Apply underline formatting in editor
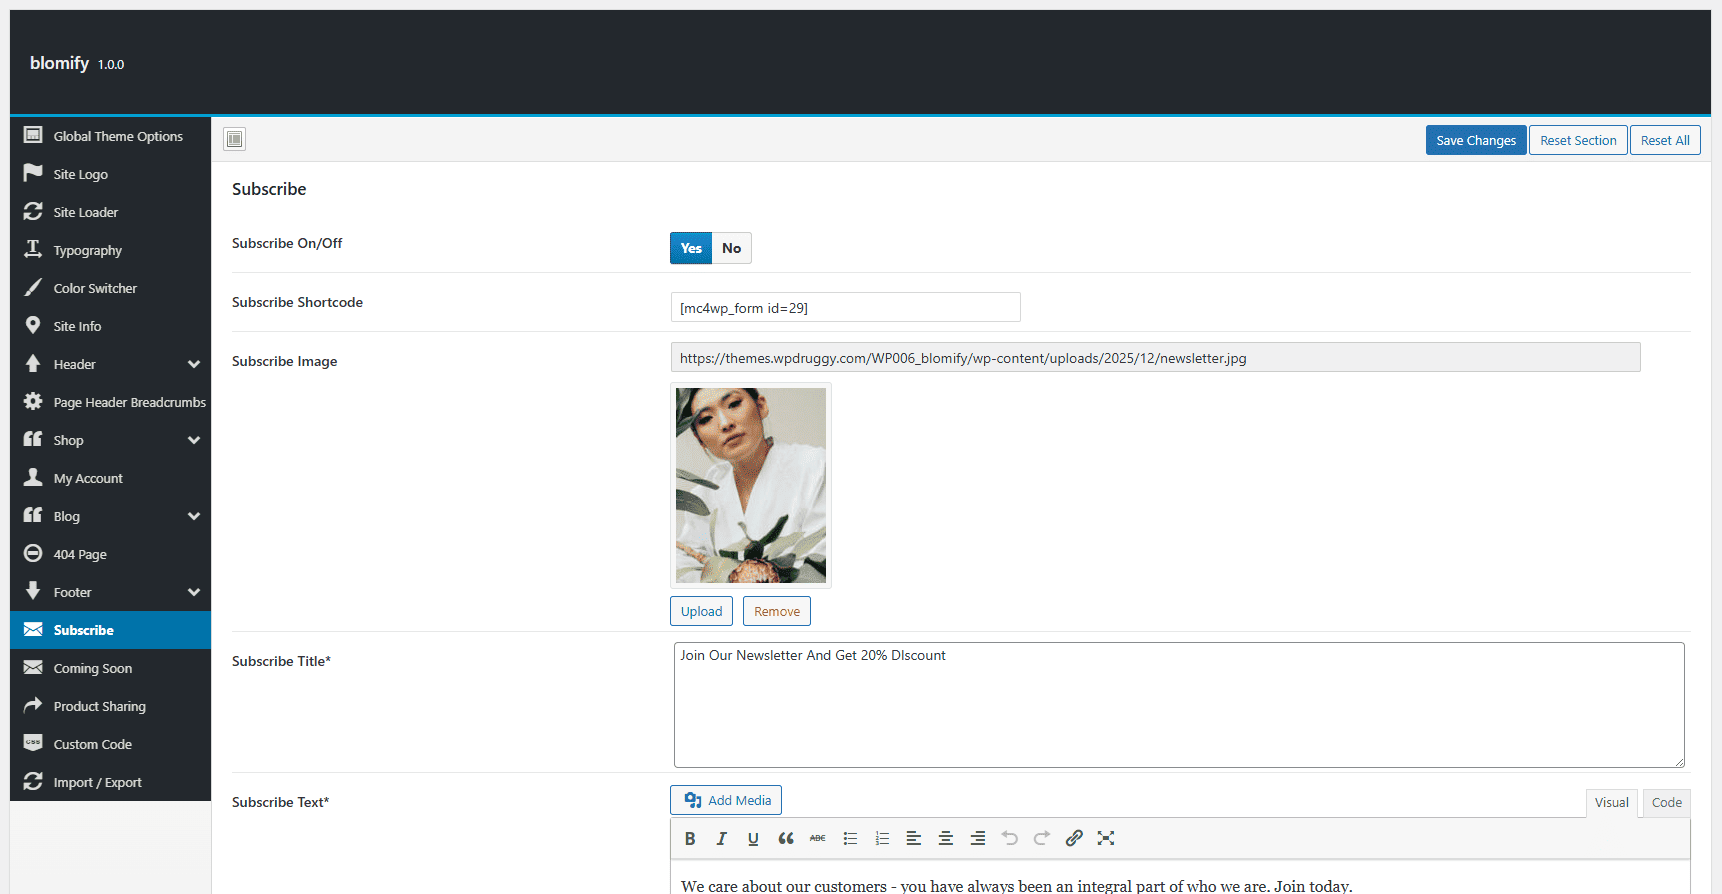Viewport: 1722px width, 894px height. pos(753,839)
